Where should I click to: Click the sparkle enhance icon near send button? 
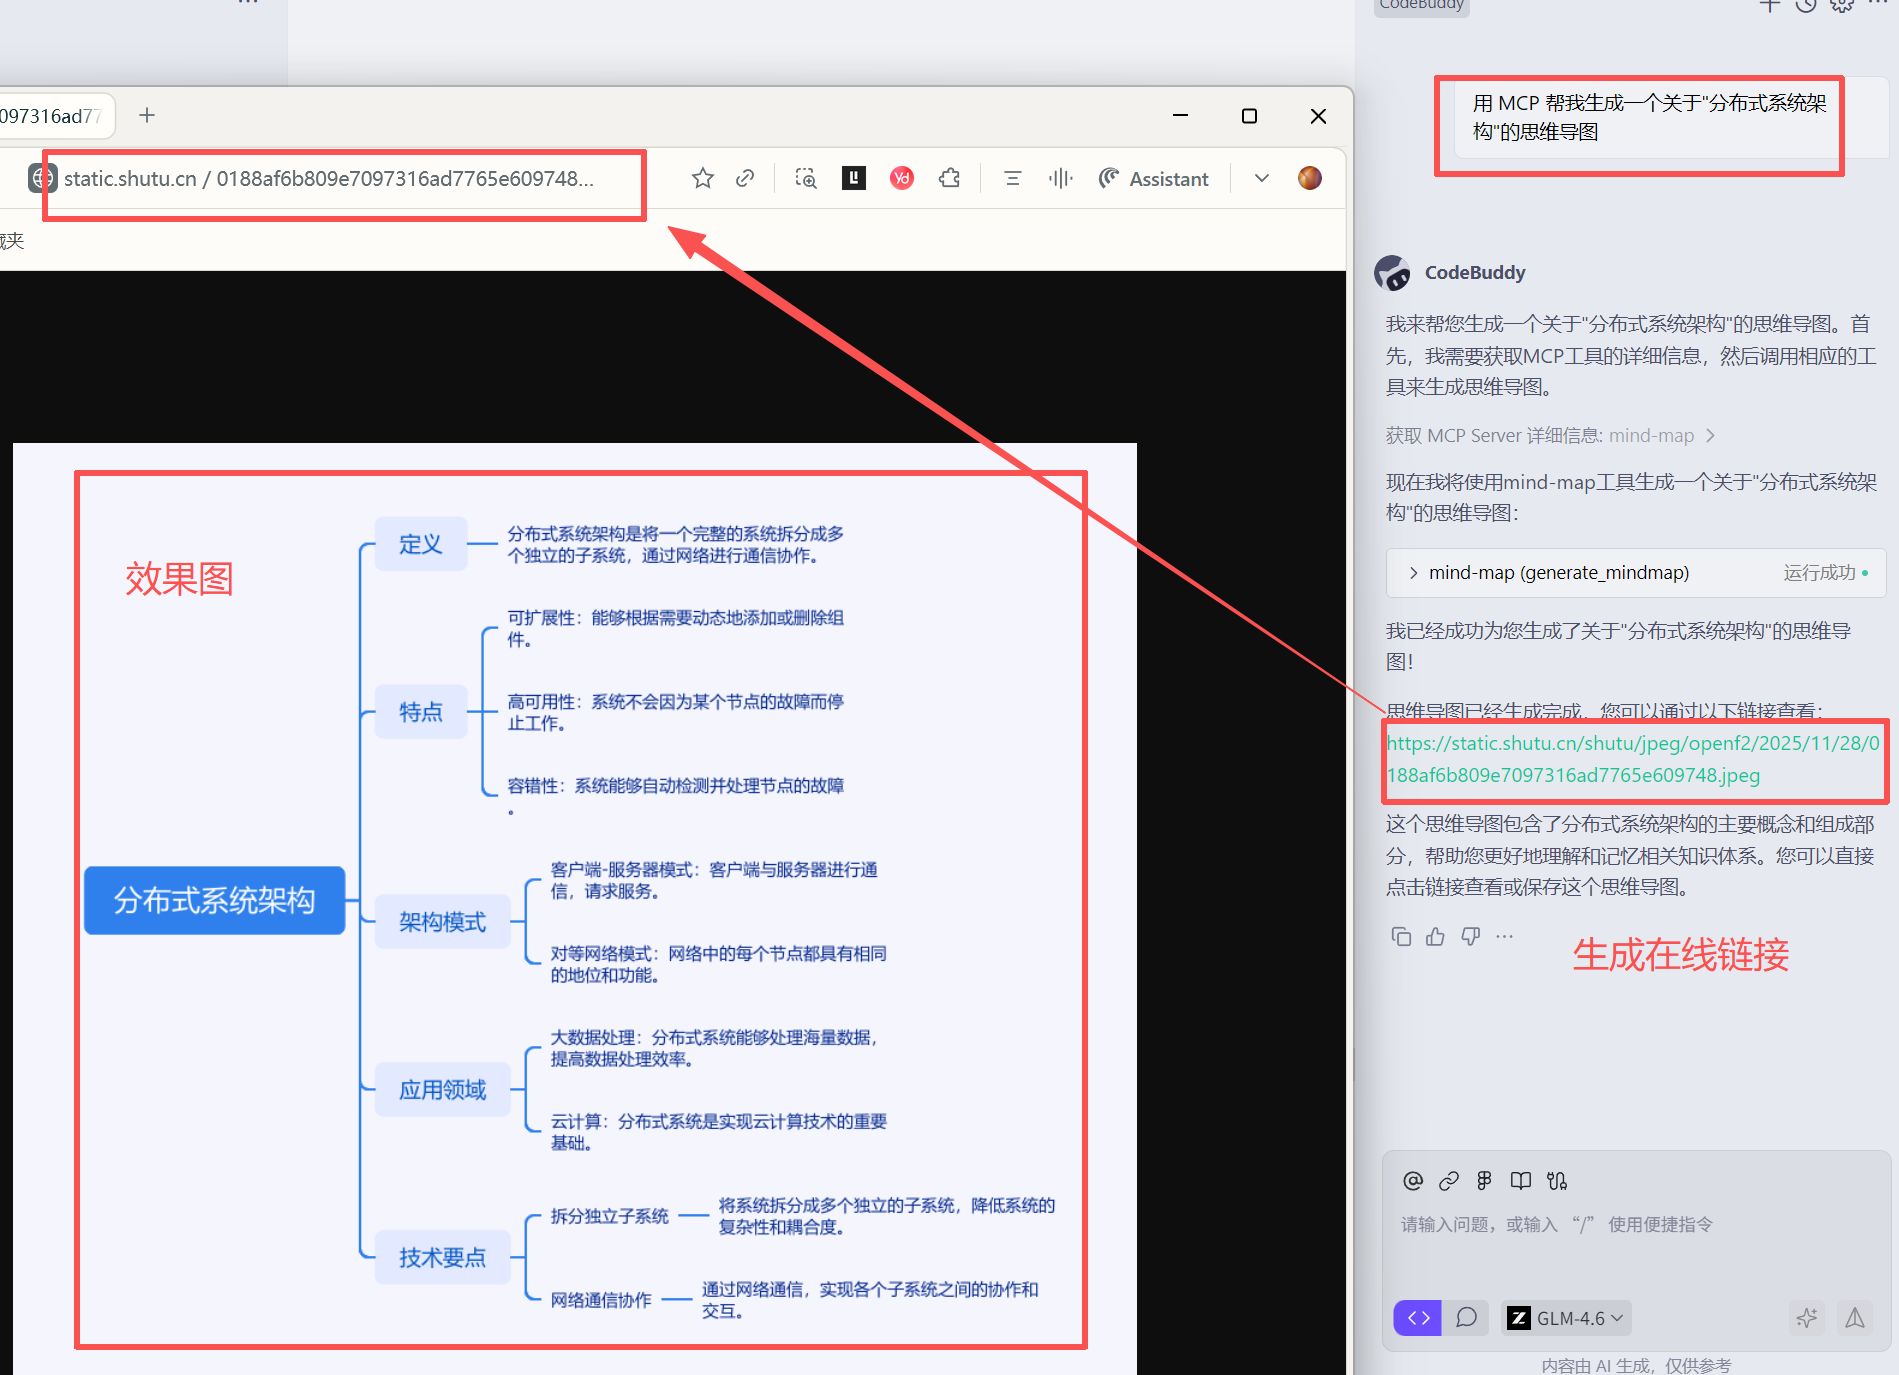click(x=1807, y=1318)
